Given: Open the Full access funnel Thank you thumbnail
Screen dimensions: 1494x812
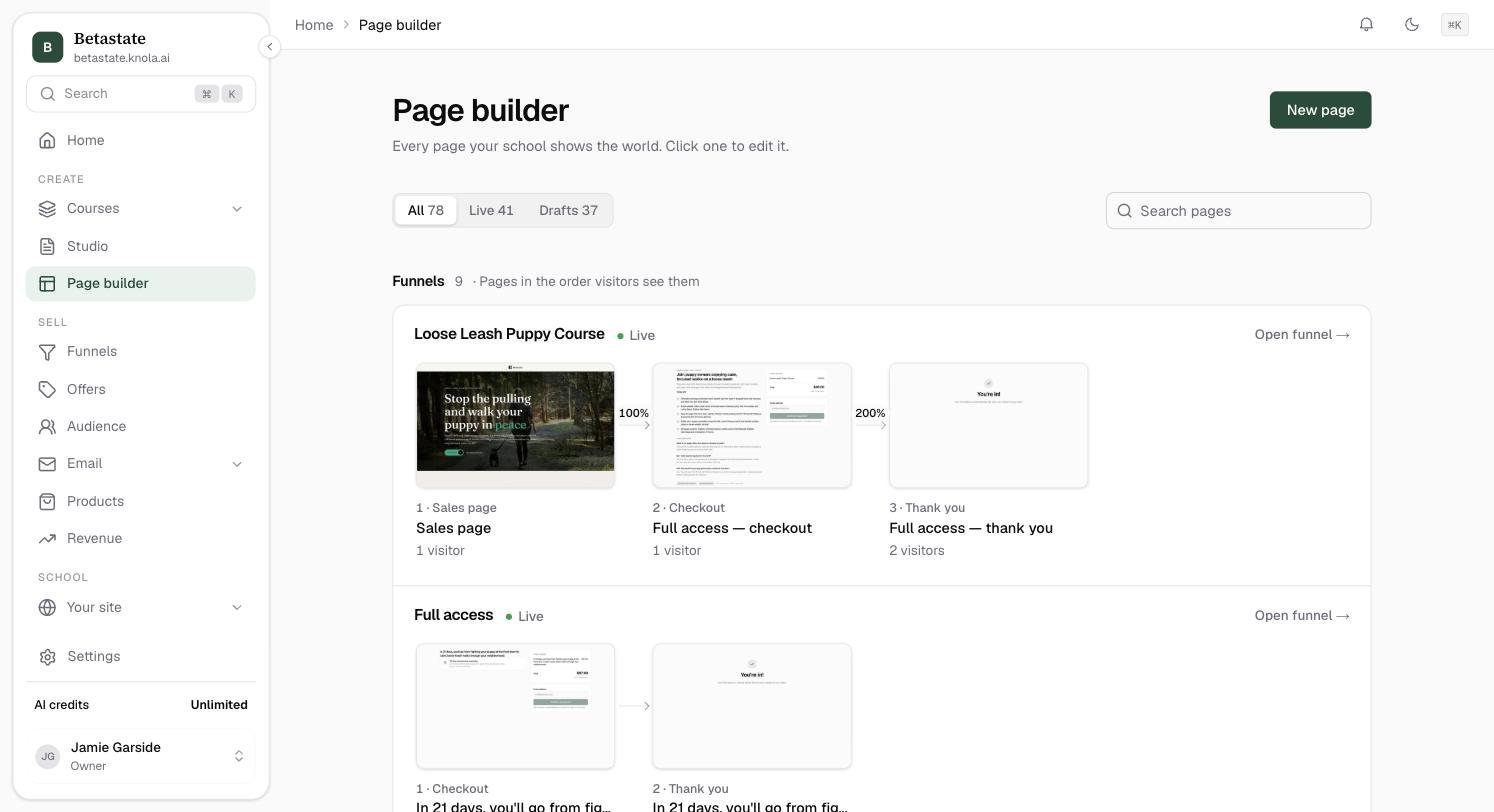Looking at the screenshot, I should click(x=752, y=707).
